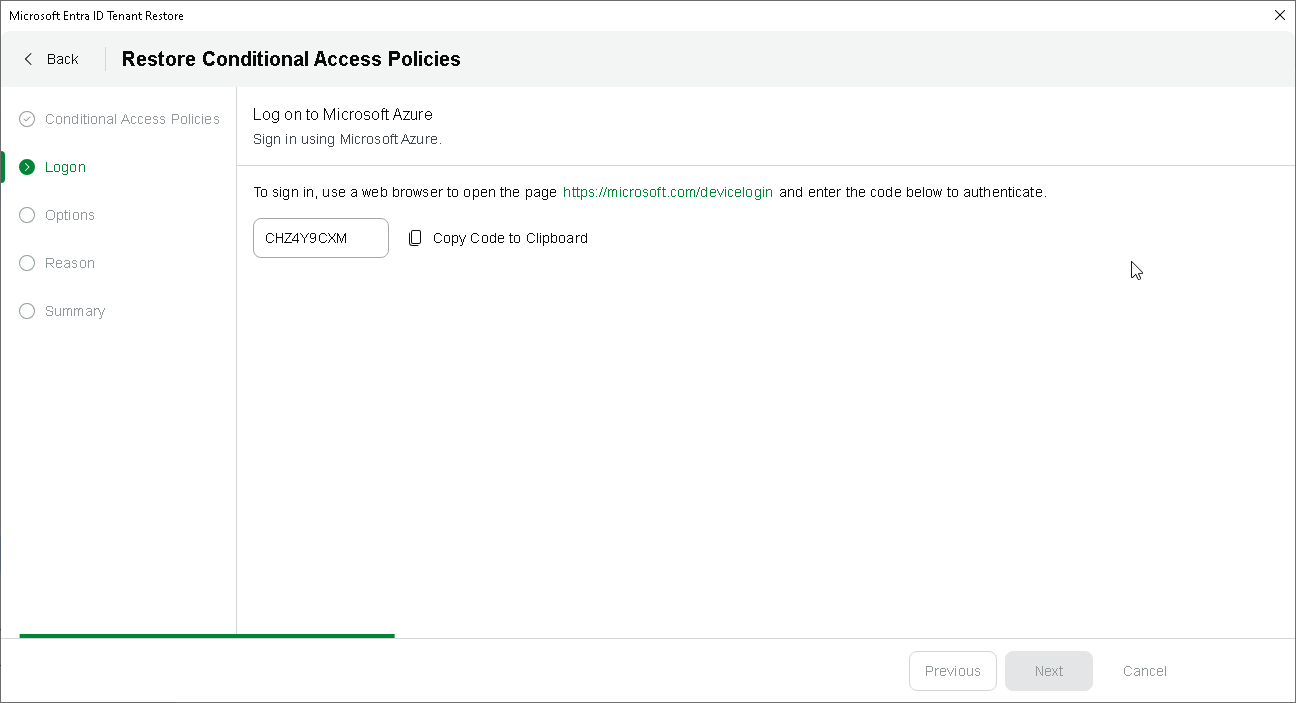Click the green wizard progress bar
Viewport: 1296px width, 703px height.
(207, 635)
